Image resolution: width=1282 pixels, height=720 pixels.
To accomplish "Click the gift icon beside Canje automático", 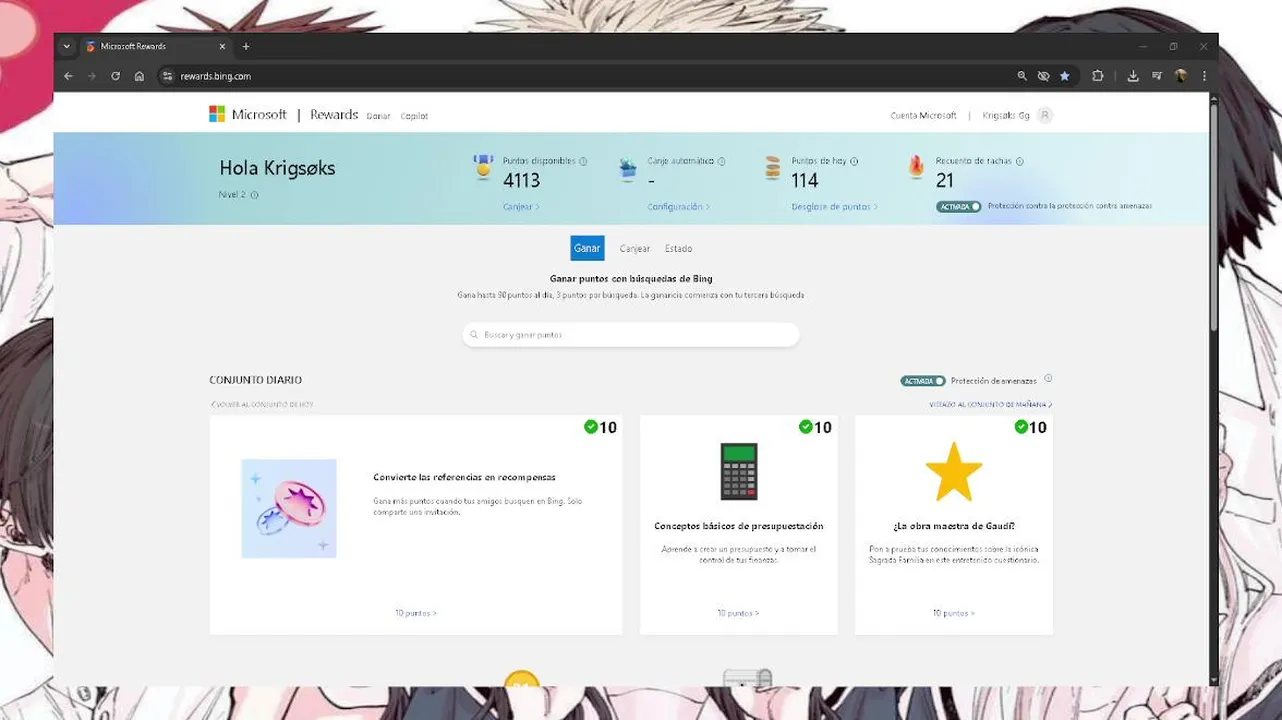I will (628, 168).
